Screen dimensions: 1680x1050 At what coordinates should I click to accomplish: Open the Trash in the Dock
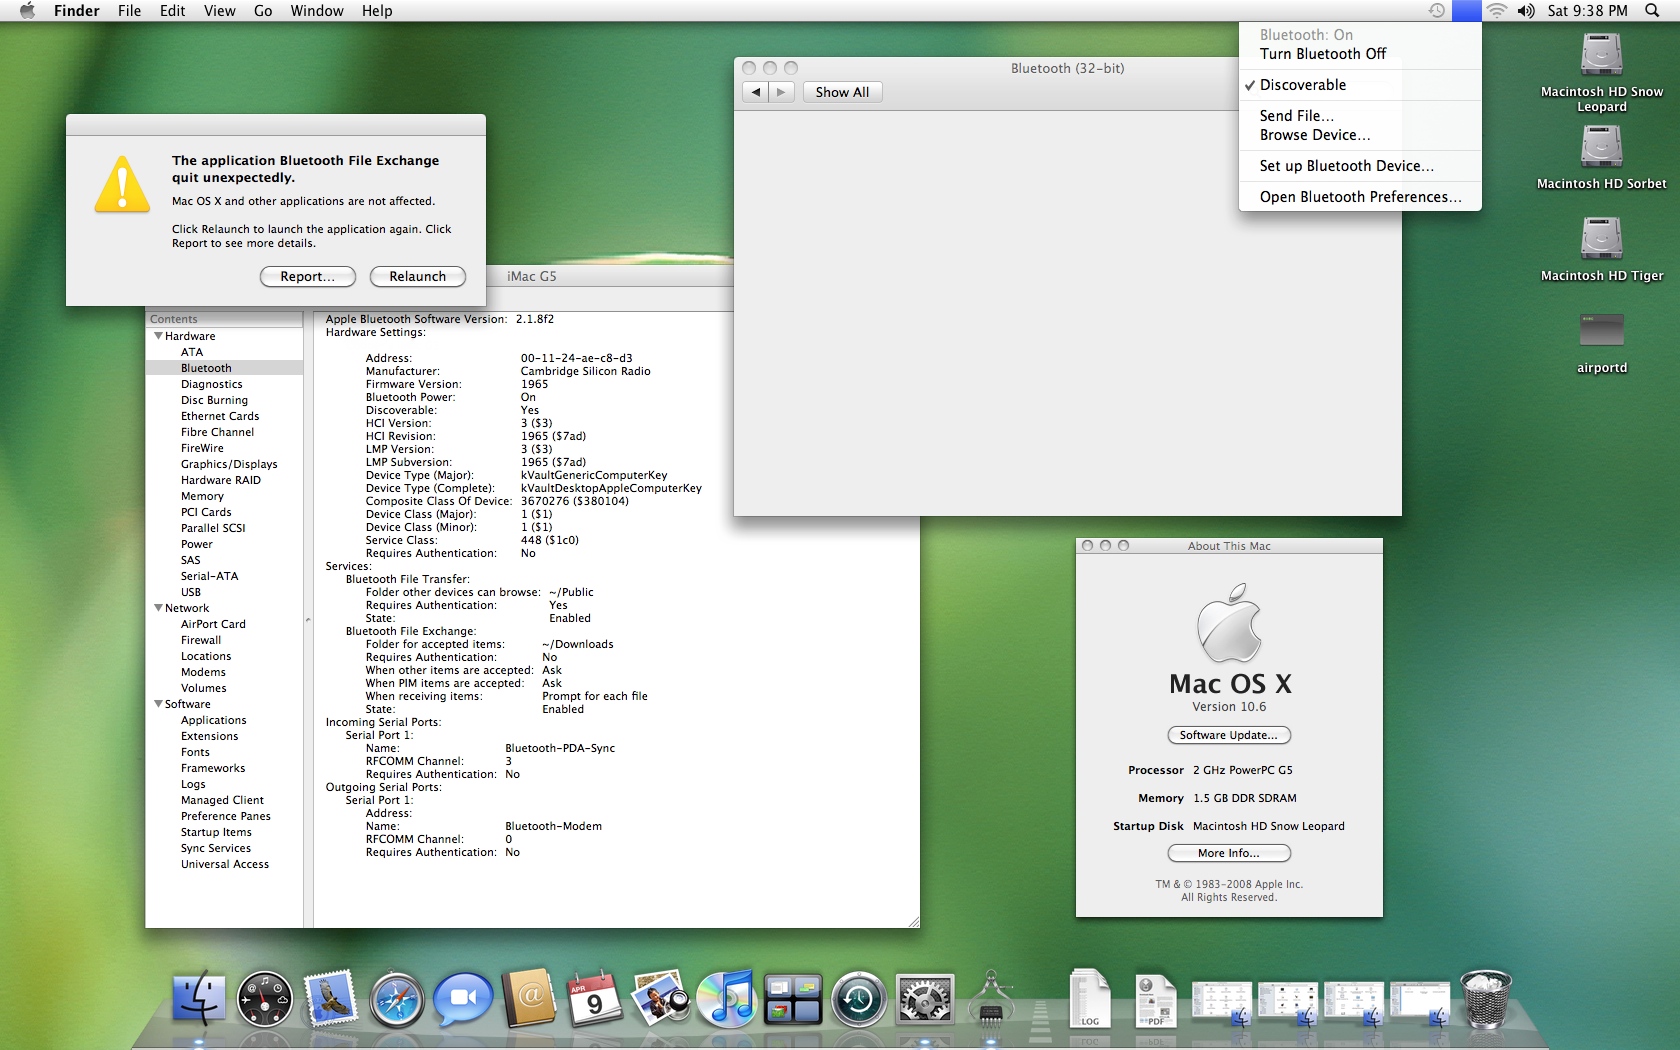1486,999
